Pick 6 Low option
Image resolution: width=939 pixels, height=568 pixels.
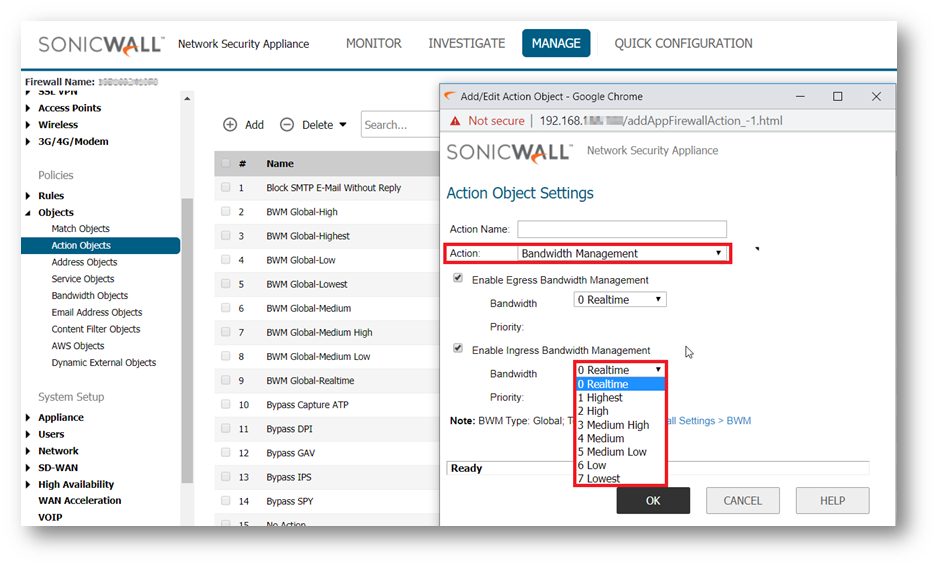[620, 465]
